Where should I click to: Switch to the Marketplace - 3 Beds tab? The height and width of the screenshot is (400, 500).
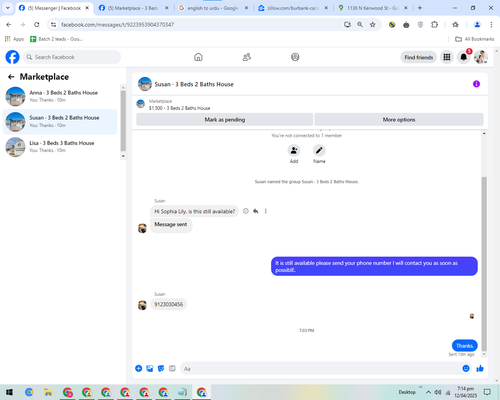(133, 8)
